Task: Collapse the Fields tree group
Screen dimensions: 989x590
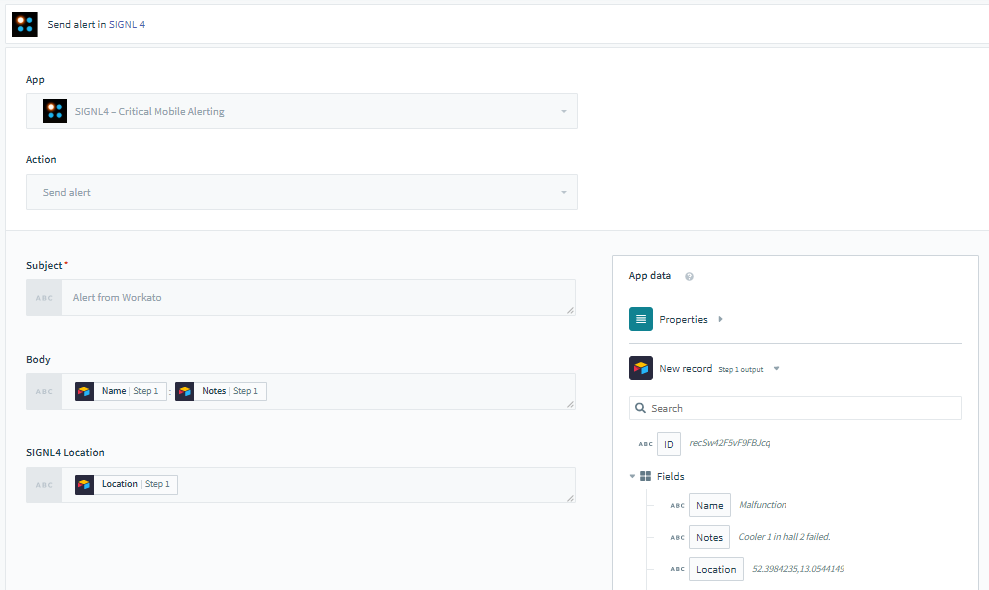Action: pos(633,476)
